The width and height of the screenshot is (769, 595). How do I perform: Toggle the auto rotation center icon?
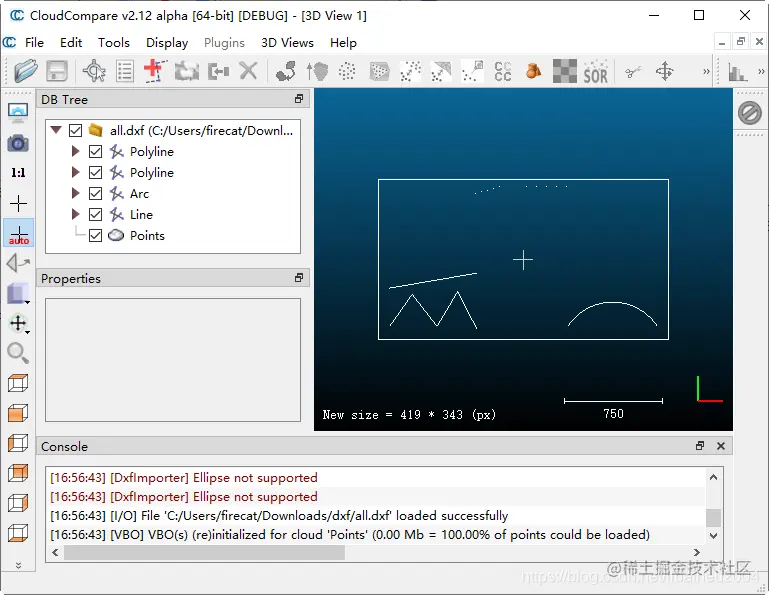tap(19, 233)
